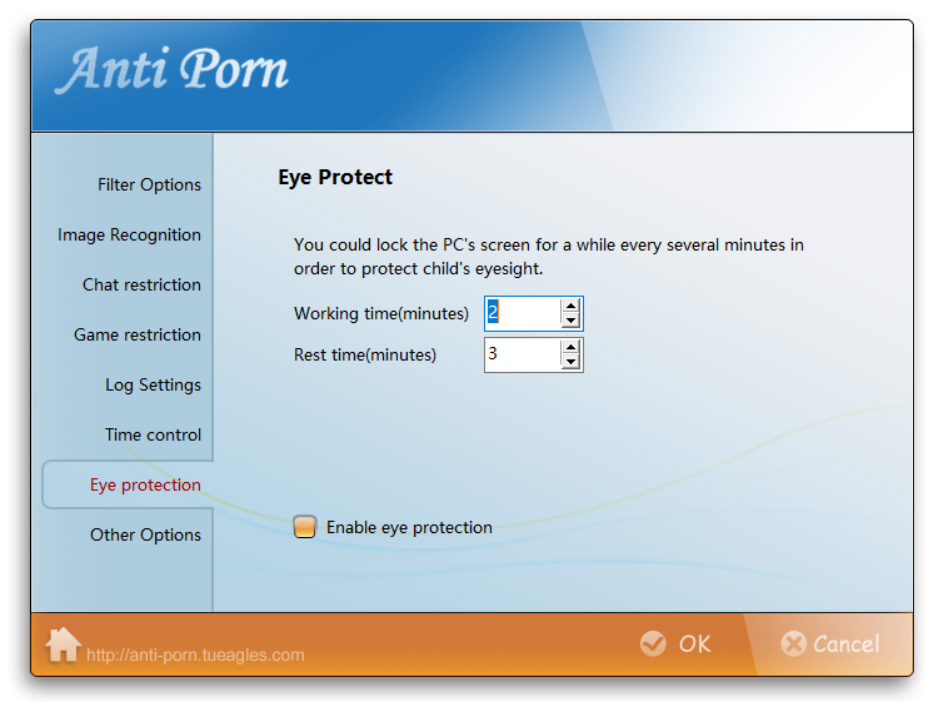Click the Rest time input field
This screenshot has width=939, height=710.
(x=521, y=354)
